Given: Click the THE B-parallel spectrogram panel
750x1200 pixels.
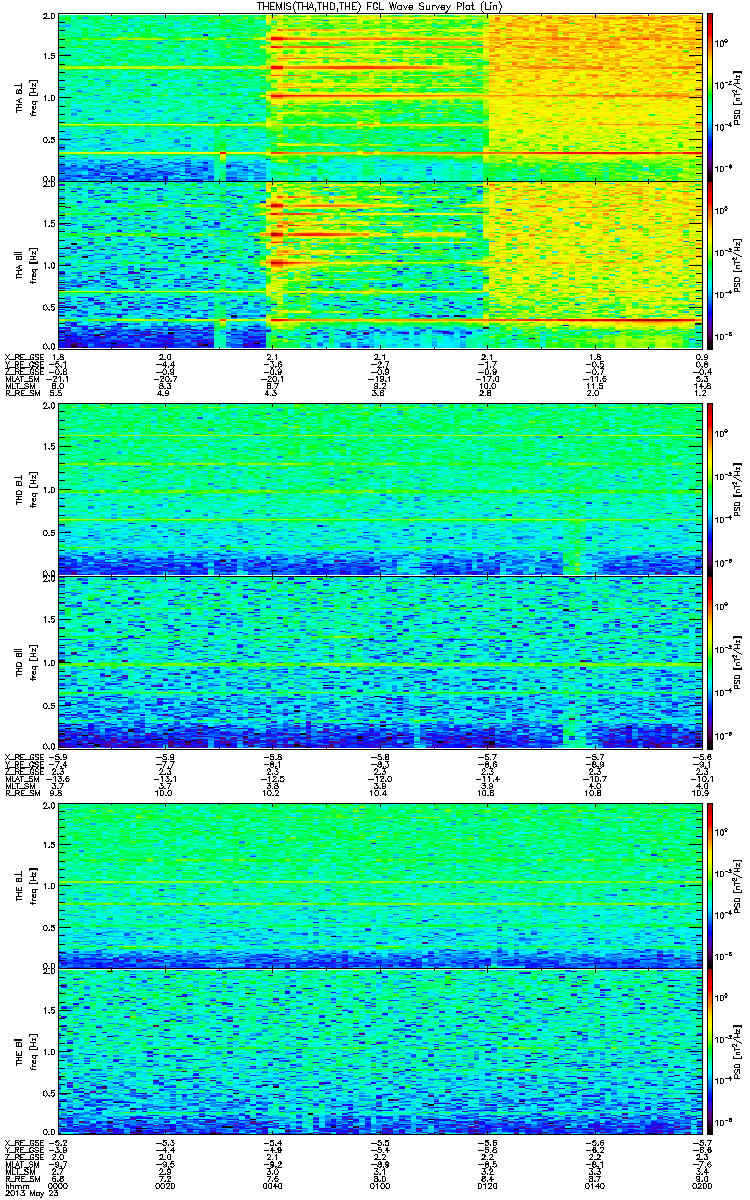Looking at the screenshot, I should click(x=378, y=1052).
